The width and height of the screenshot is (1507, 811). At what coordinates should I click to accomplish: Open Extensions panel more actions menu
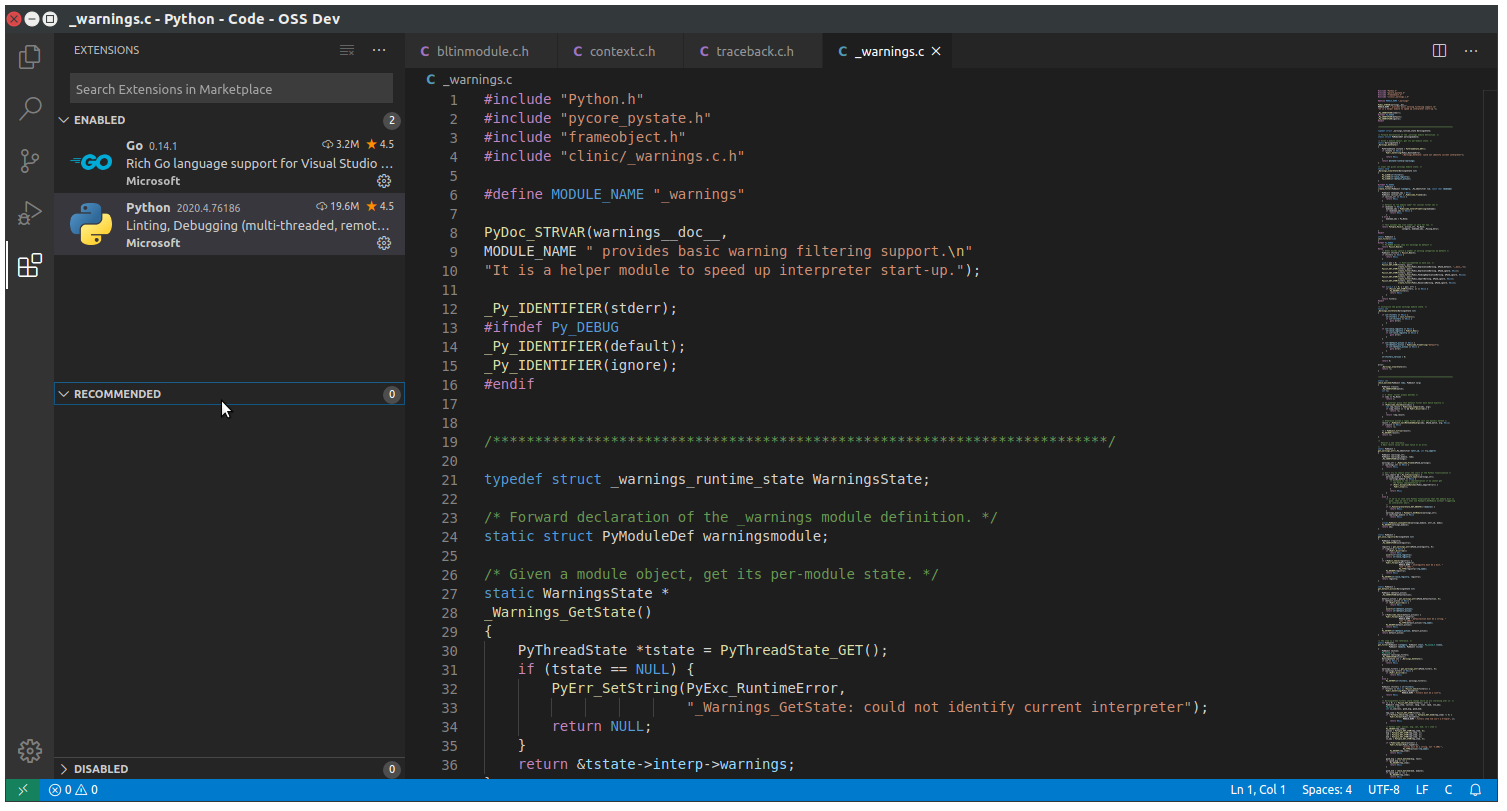click(x=379, y=50)
